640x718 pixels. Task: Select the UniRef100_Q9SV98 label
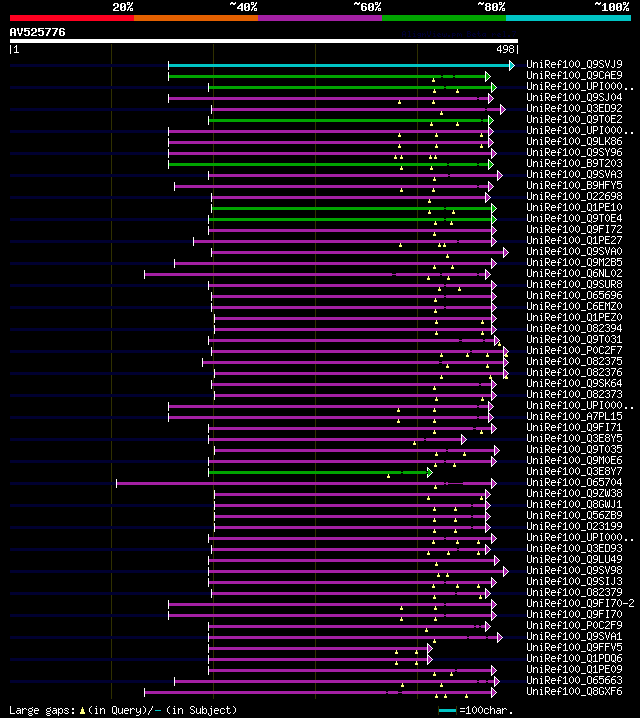pyautogui.click(x=574, y=570)
